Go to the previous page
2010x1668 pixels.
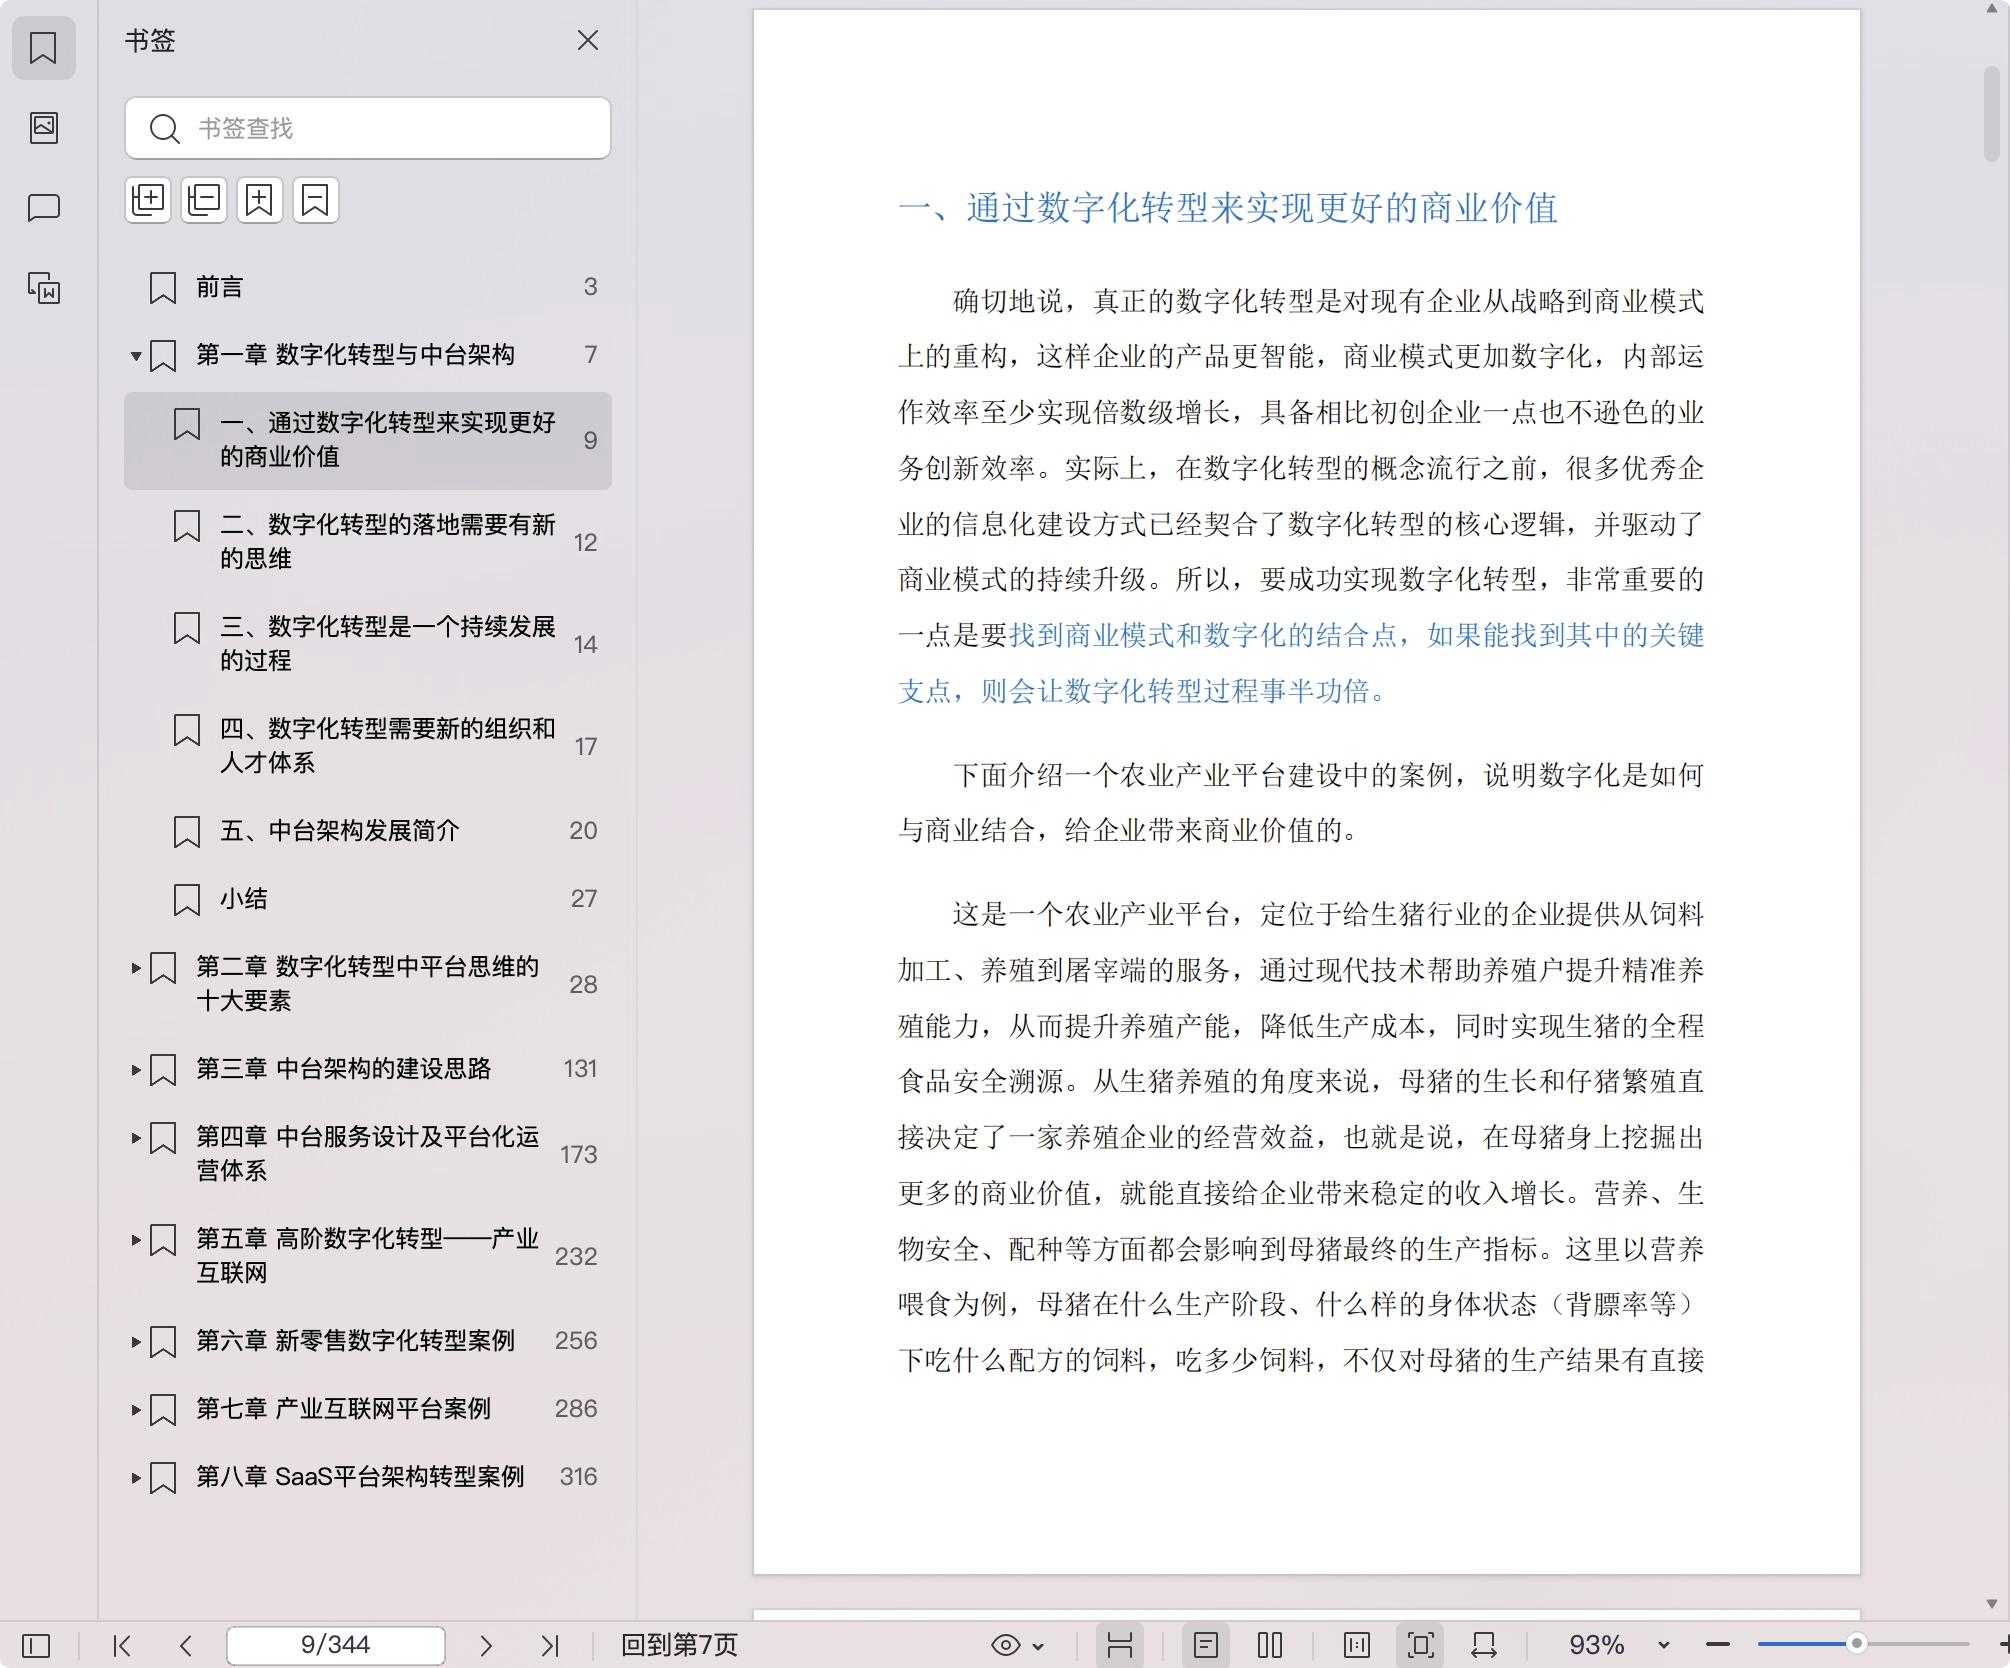(x=186, y=1645)
